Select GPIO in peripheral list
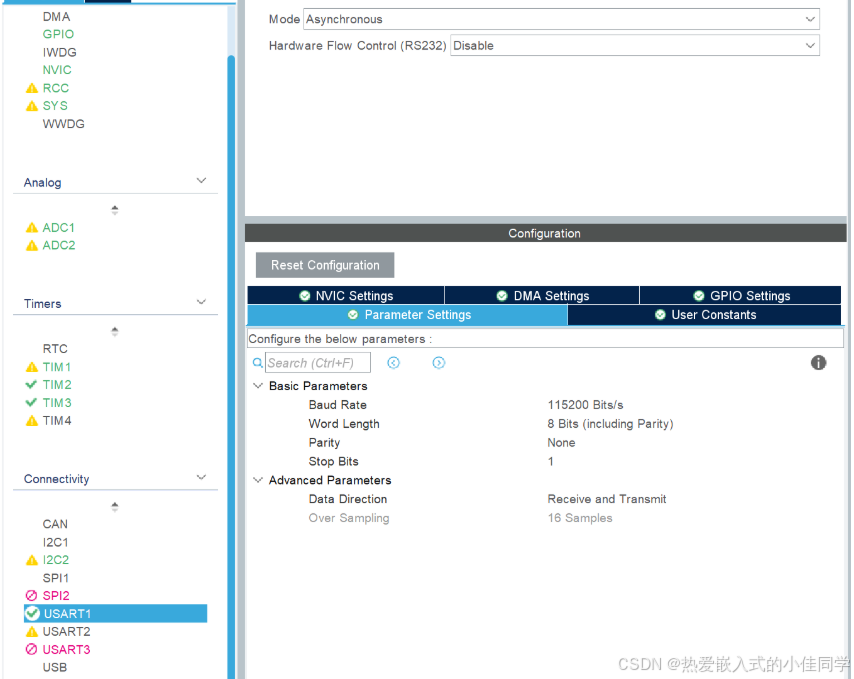The image size is (854, 679). coord(58,34)
